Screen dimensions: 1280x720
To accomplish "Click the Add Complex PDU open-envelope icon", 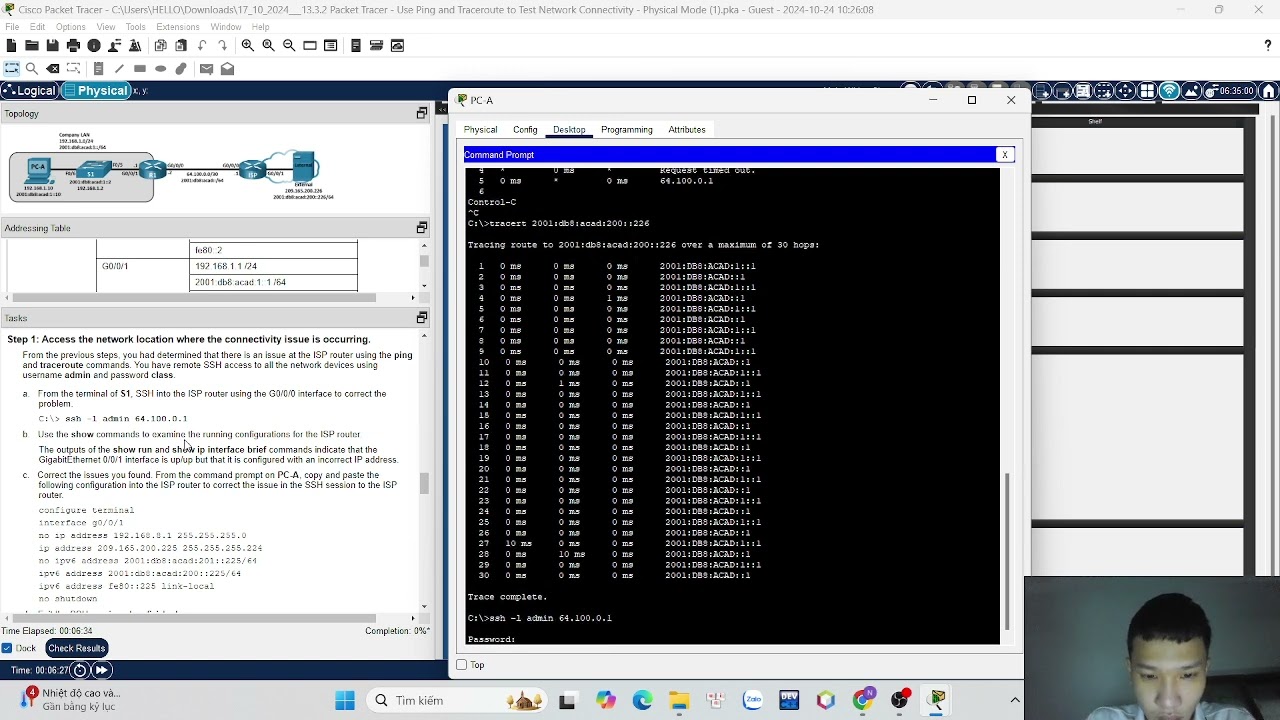I will [227, 69].
